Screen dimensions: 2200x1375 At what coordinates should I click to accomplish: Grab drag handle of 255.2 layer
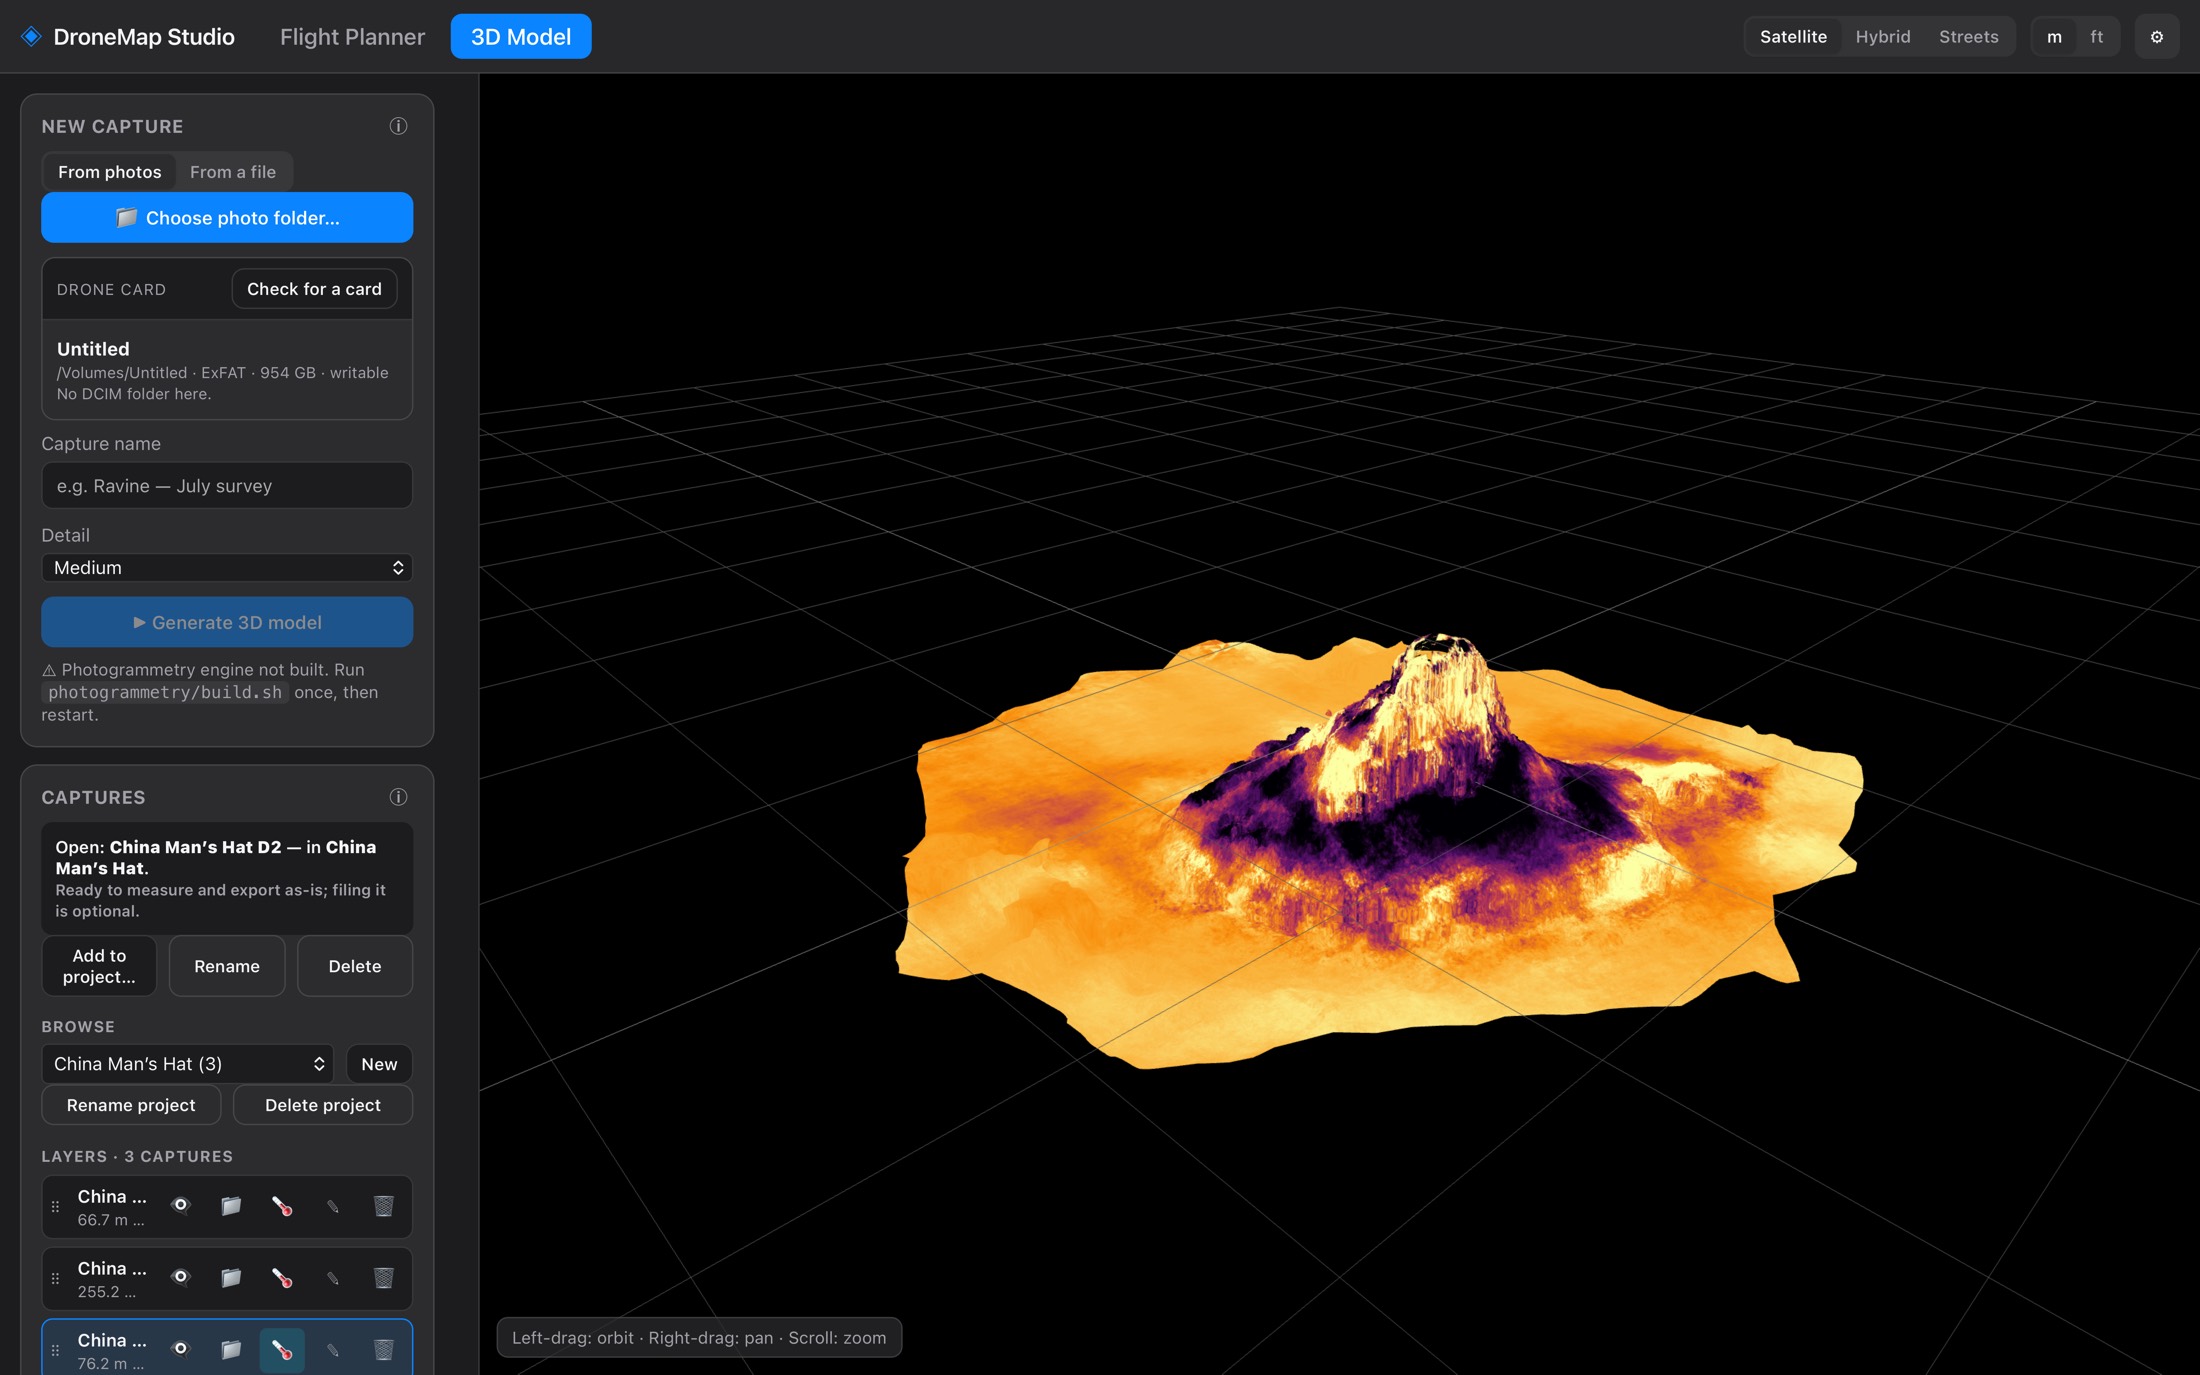click(x=55, y=1279)
